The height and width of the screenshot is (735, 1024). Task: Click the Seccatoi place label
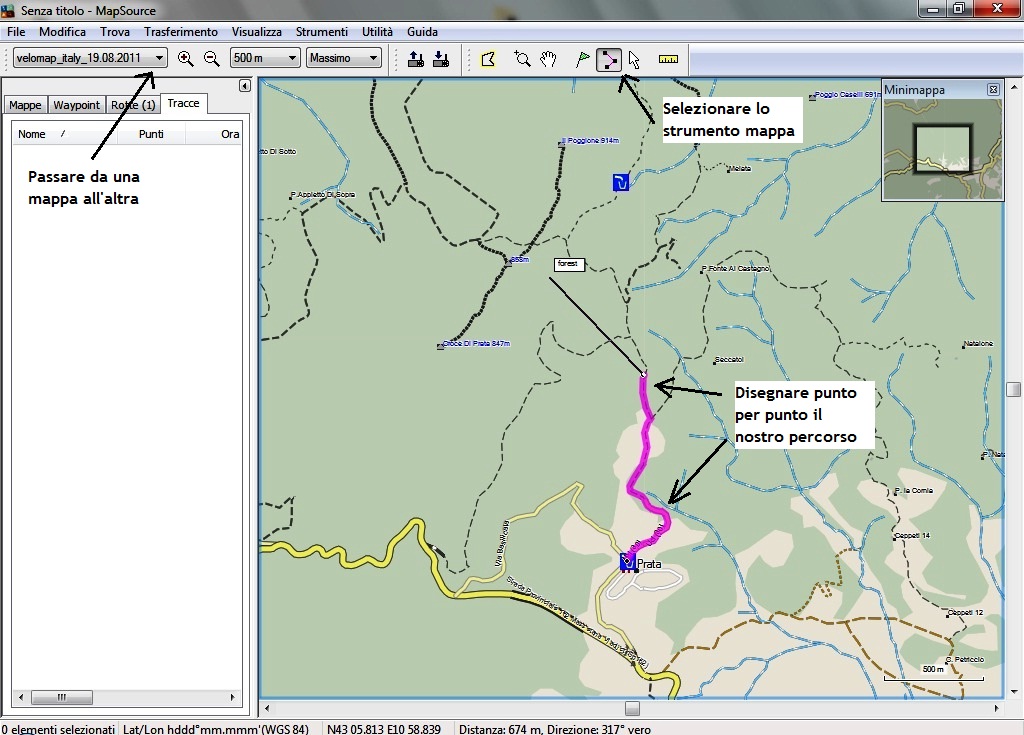pyautogui.click(x=729, y=360)
